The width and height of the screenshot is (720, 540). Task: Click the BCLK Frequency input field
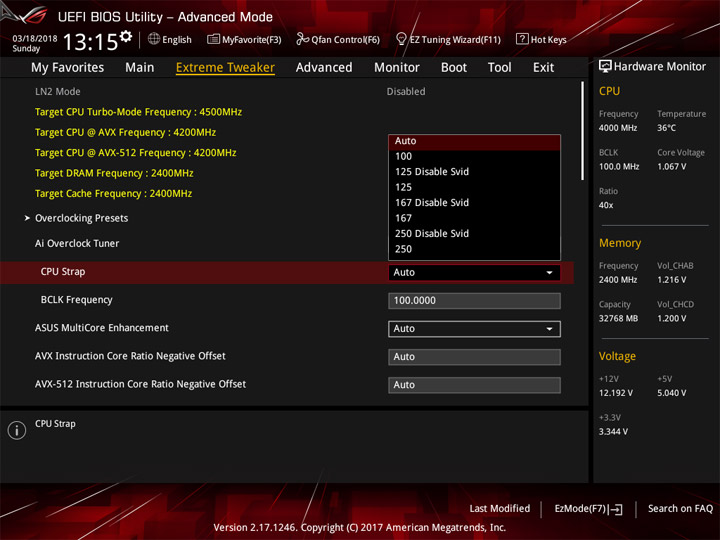tap(474, 301)
